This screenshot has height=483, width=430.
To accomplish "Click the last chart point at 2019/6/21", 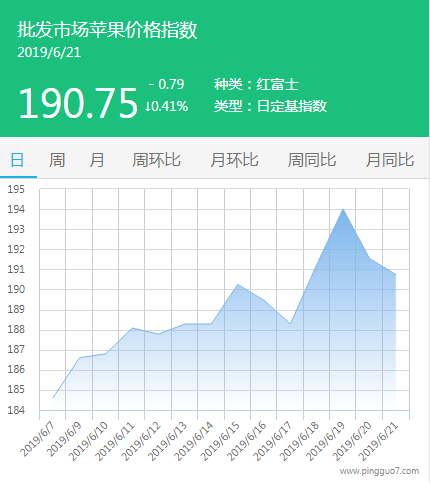I will (396, 274).
